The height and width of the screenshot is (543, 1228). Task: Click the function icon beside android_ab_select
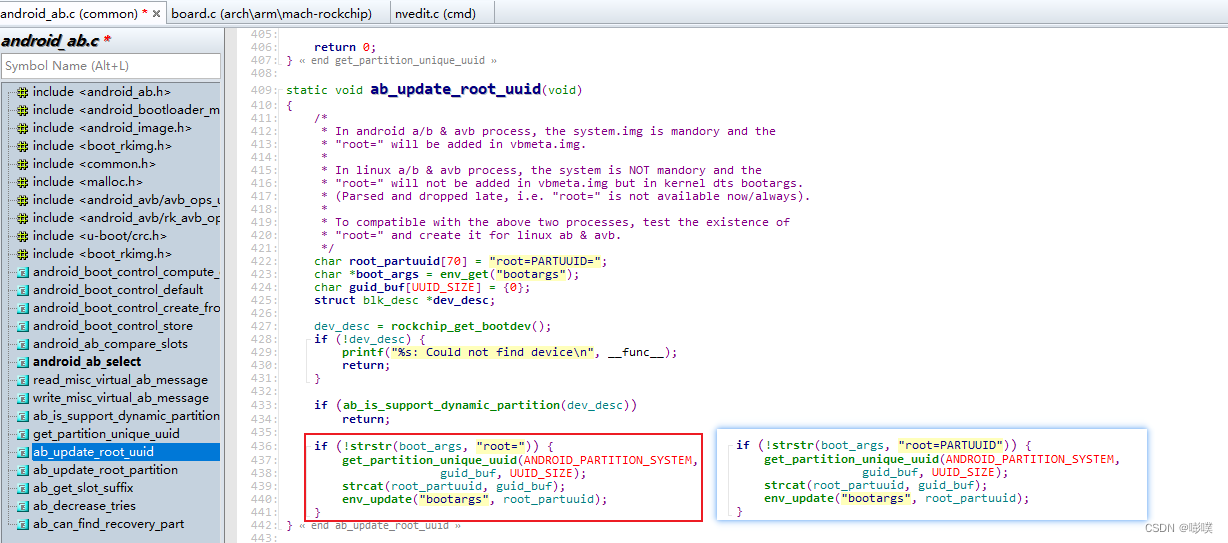(22, 362)
